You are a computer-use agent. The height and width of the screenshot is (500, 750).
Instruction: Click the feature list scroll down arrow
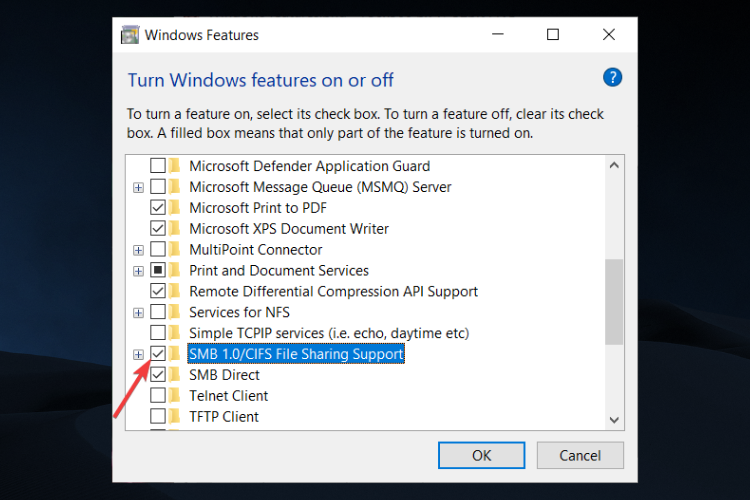614,420
